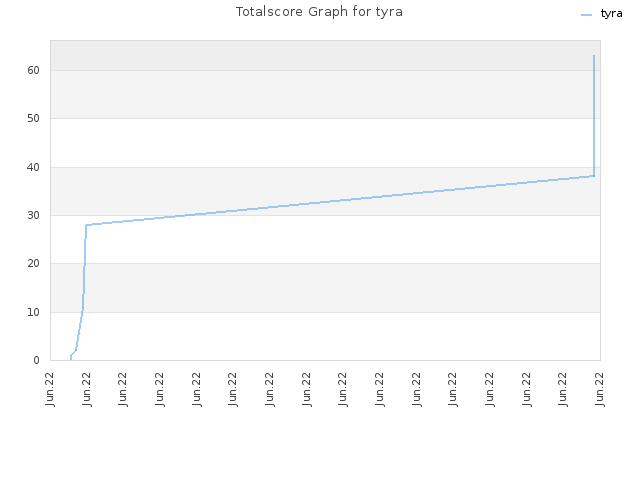This screenshot has width=640, height=480.
Task: Click the y-axis label '50'
Action: 33,119
